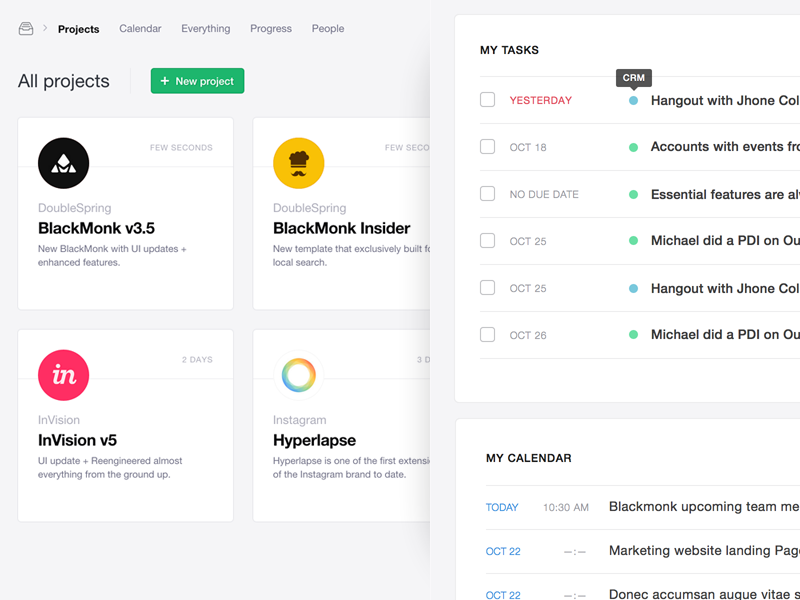The height and width of the screenshot is (600, 800).
Task: Click the breadcrumb chevron arrow
Action: [45, 29]
